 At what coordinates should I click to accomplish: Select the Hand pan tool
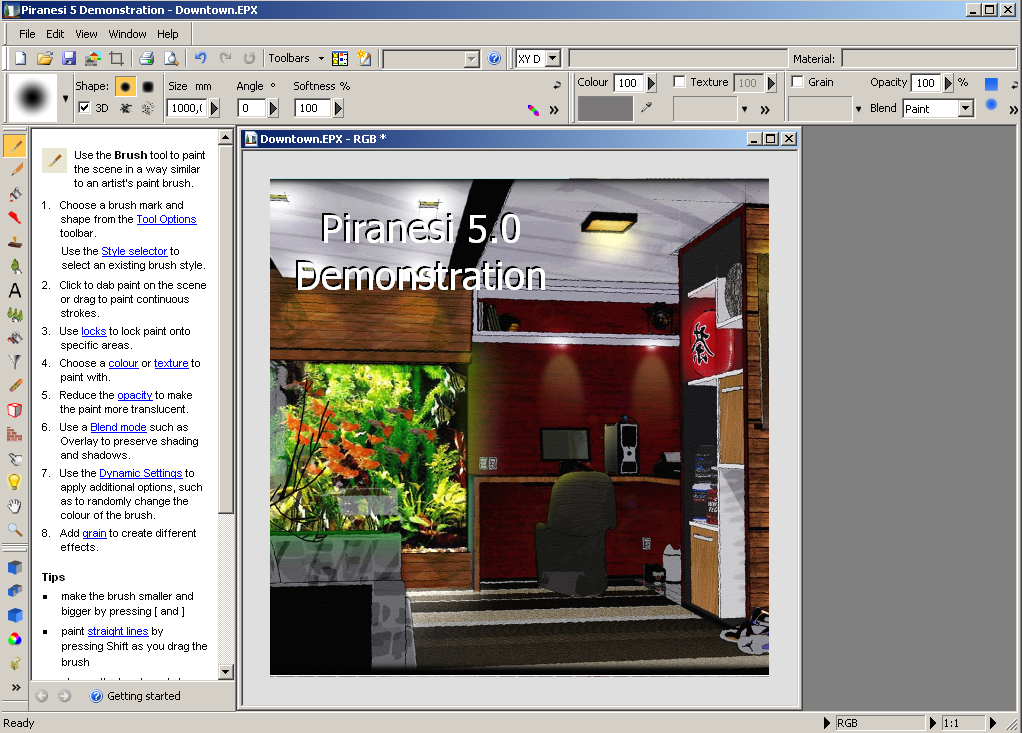(x=15, y=506)
